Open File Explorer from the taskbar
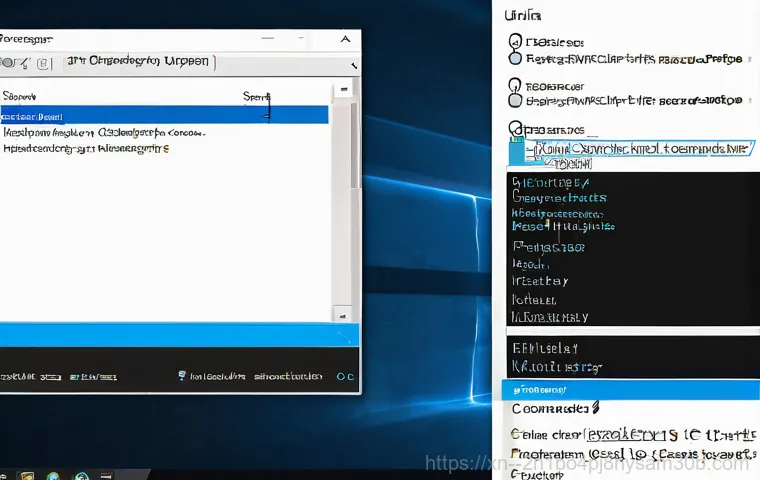The height and width of the screenshot is (480, 760). 27,476
